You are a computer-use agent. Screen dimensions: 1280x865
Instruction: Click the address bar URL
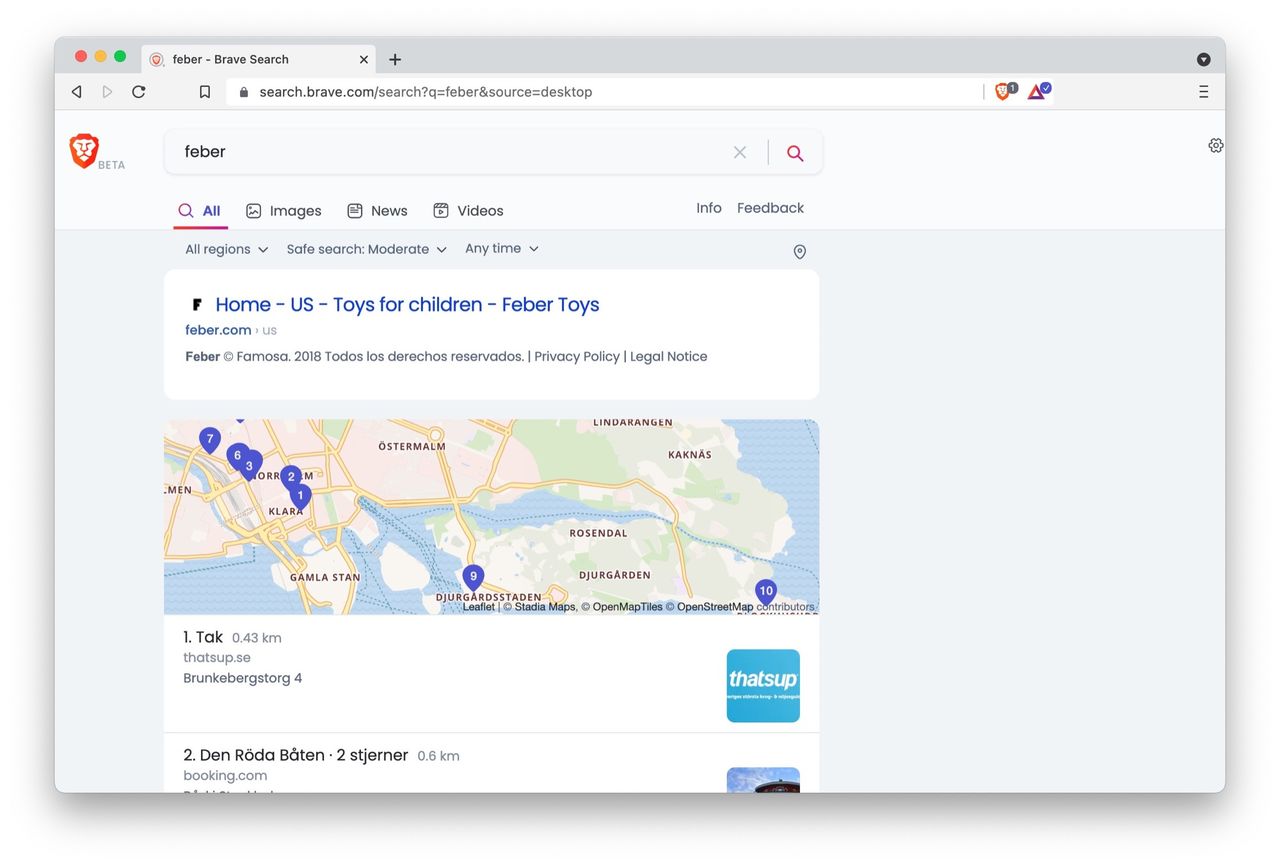point(425,92)
